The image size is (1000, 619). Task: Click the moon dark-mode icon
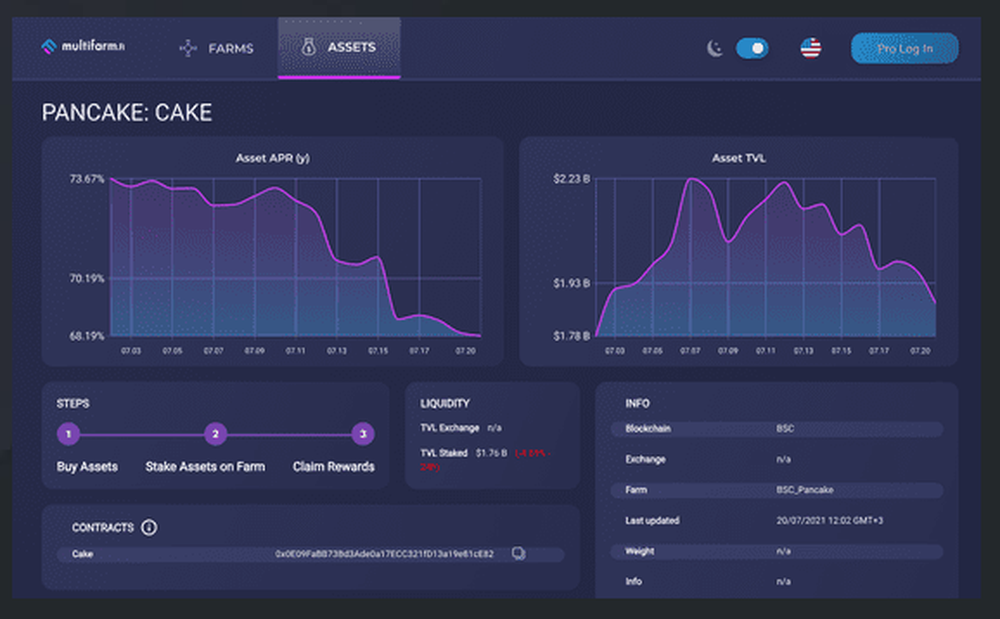point(714,48)
